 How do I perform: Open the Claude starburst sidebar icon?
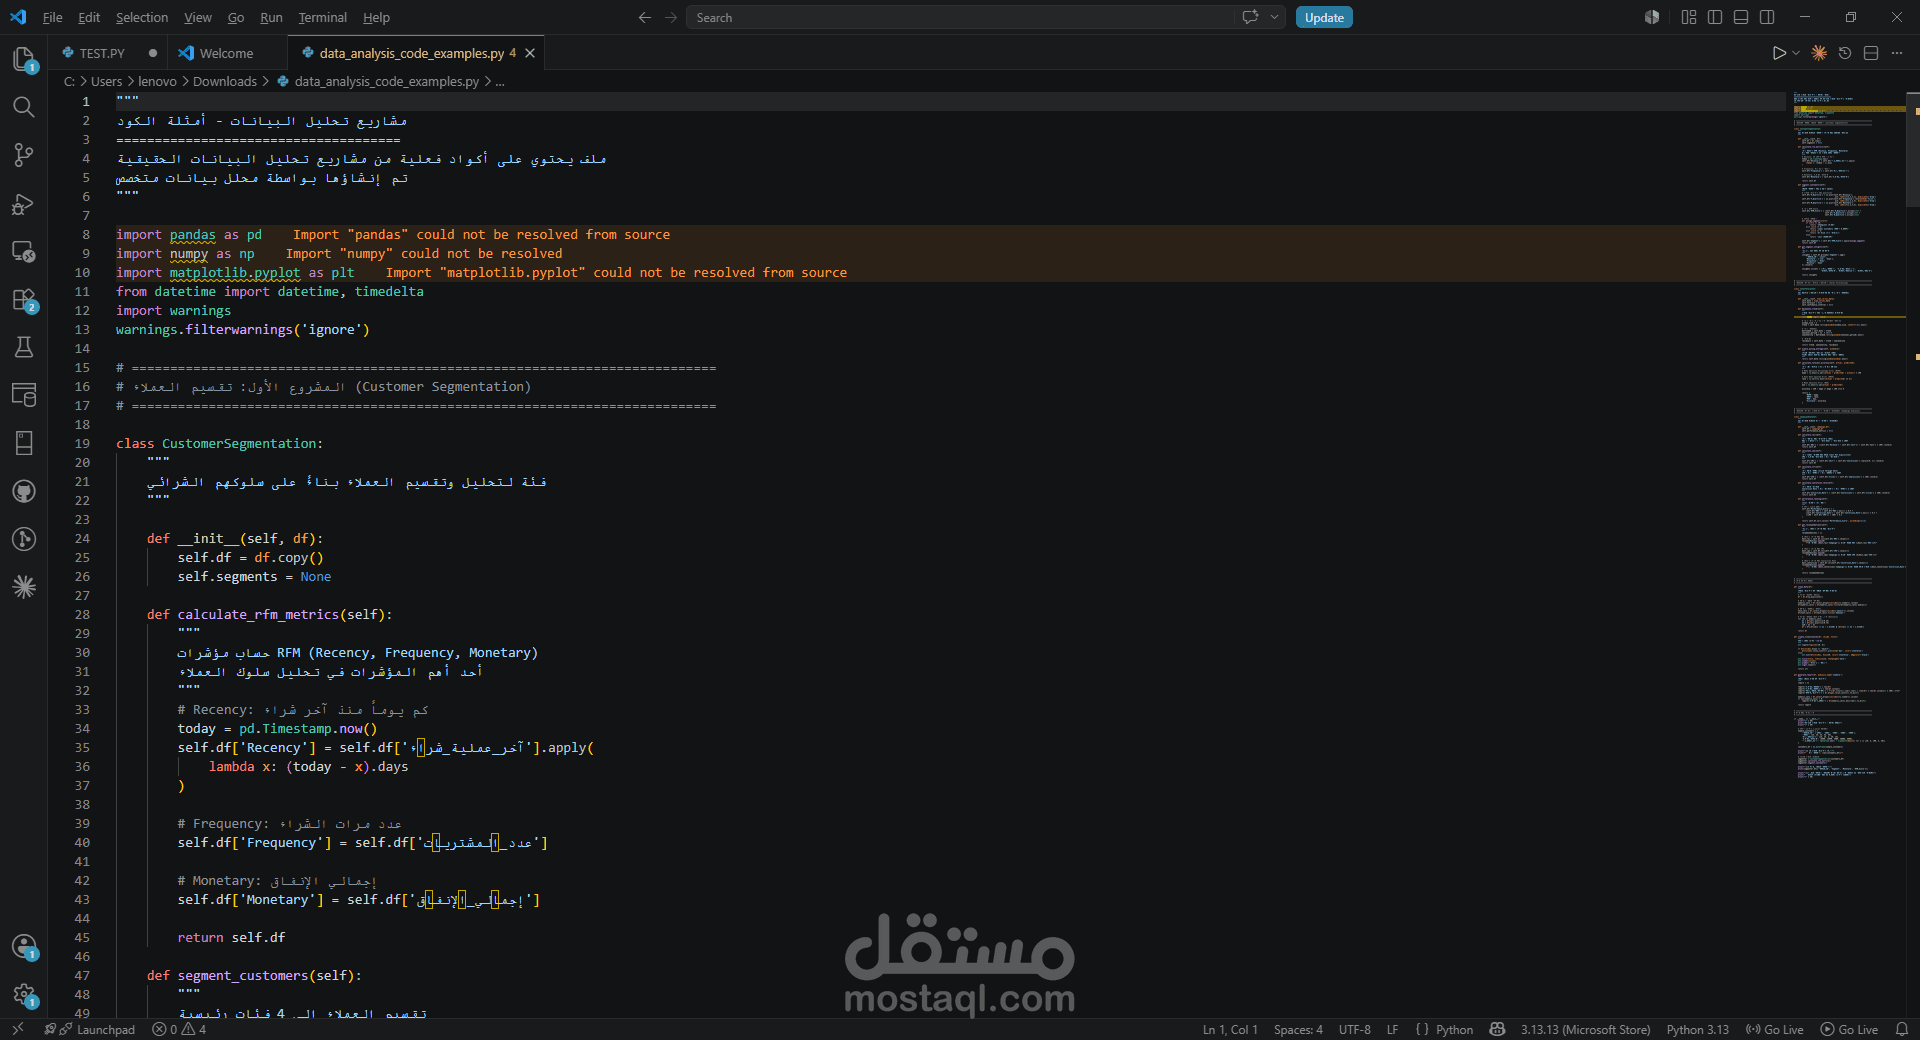[x=24, y=587]
